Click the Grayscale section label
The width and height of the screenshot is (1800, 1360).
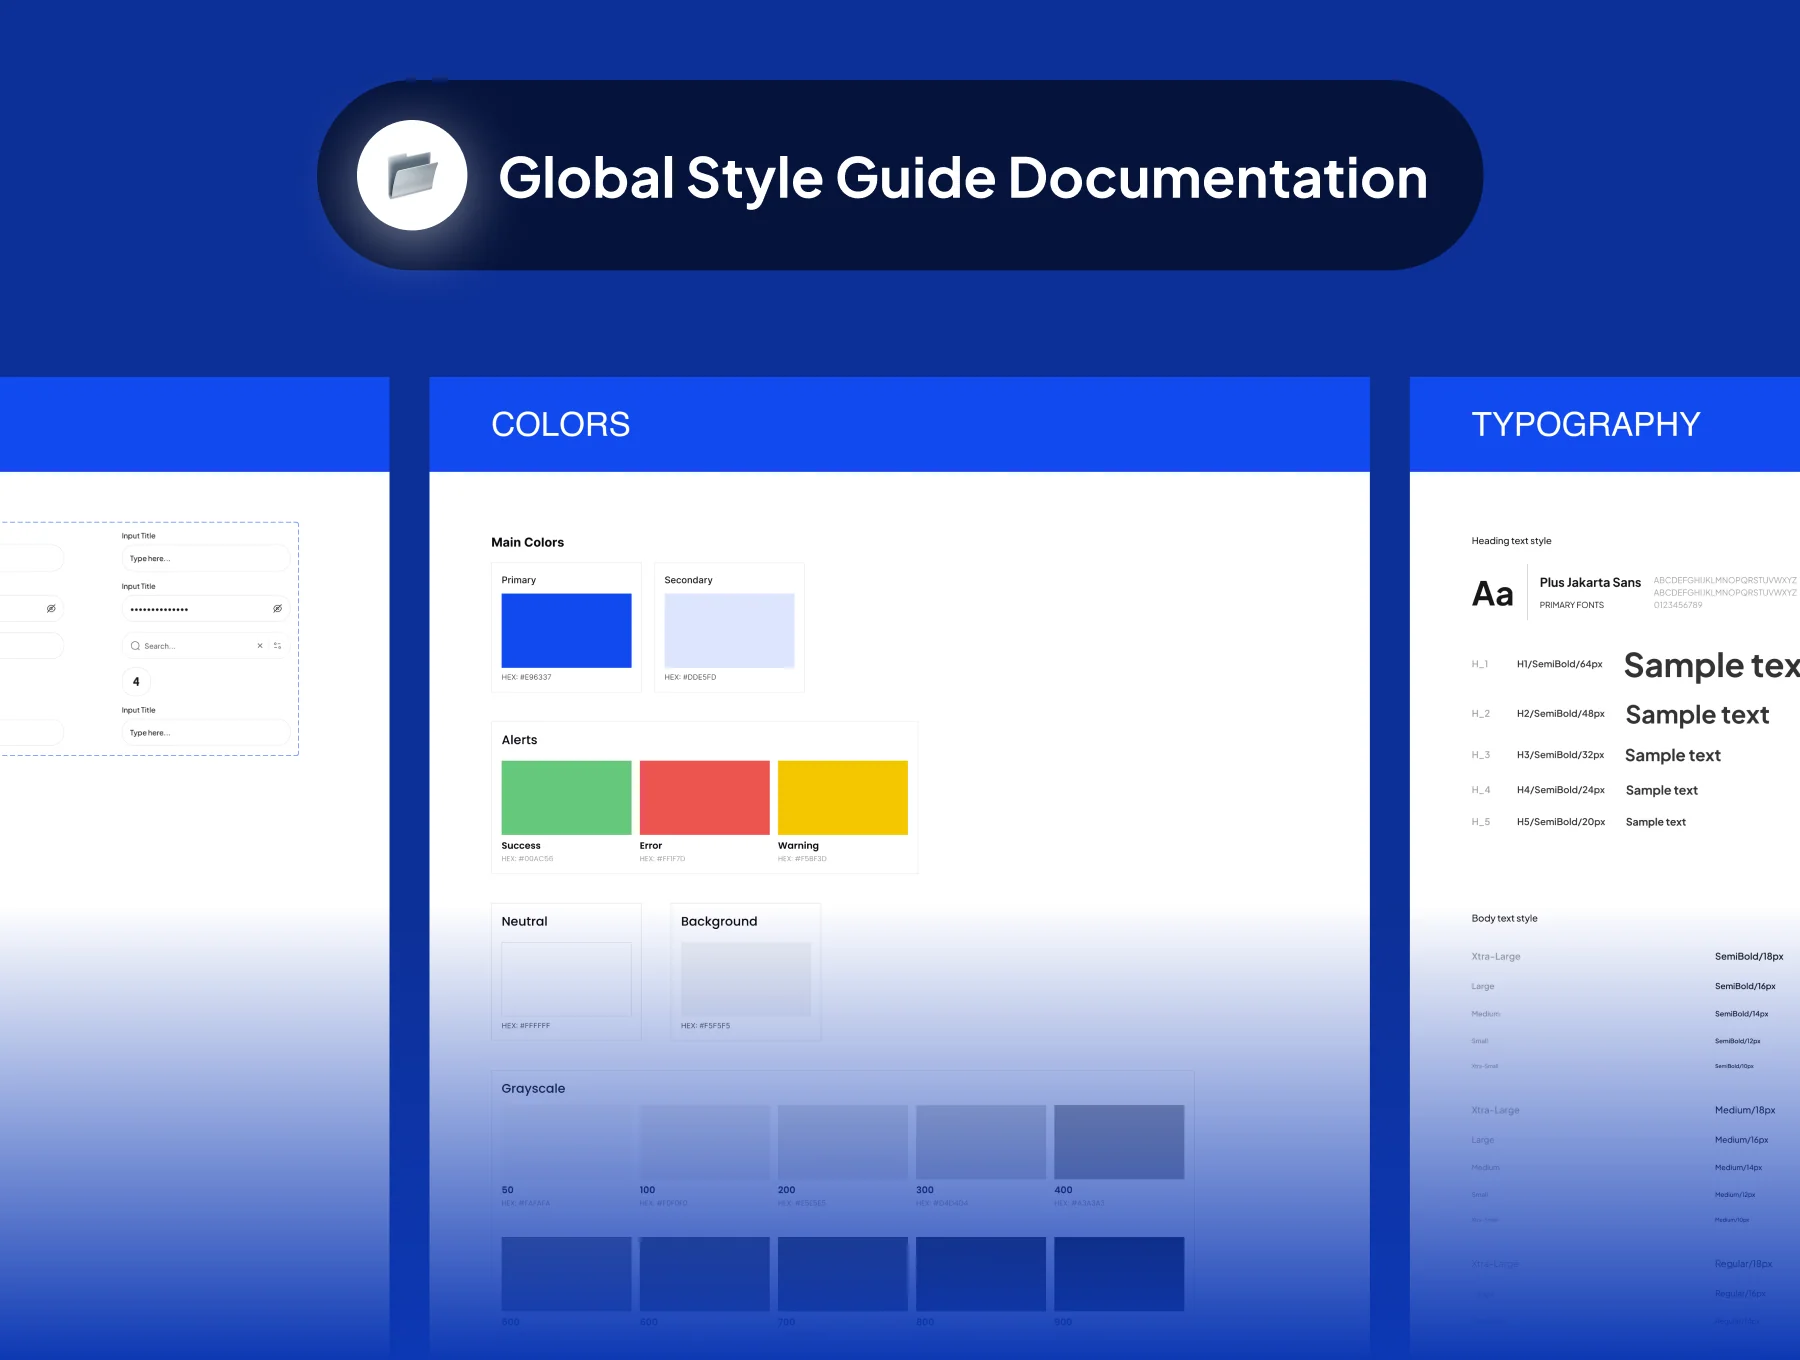point(533,1088)
